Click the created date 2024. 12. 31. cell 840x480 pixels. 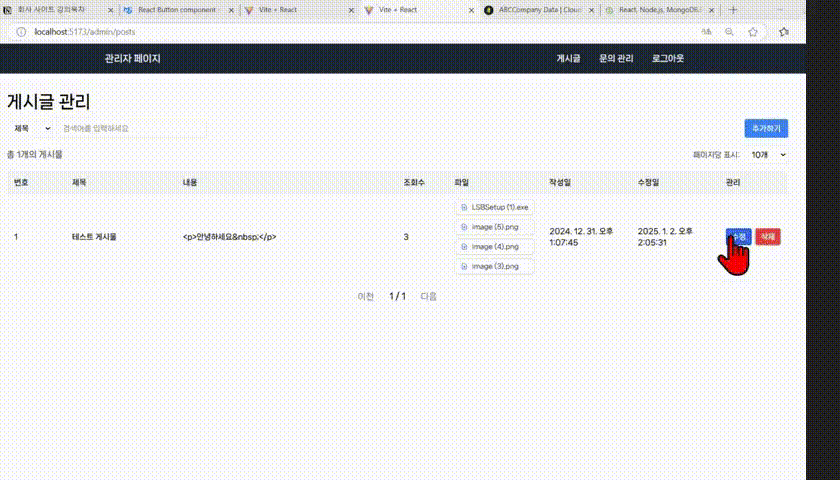click(581, 237)
